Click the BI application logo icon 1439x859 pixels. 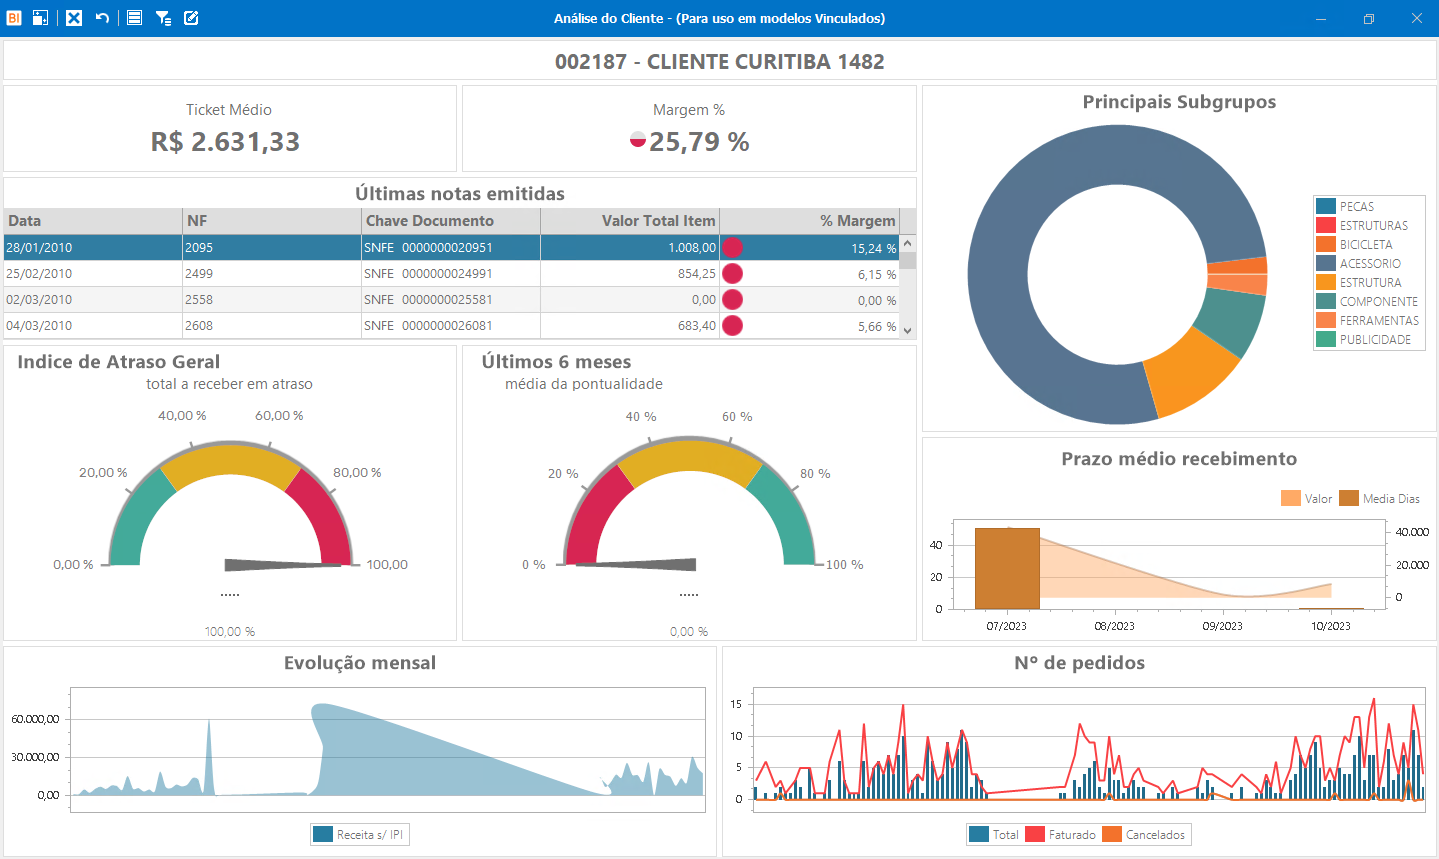click(x=14, y=18)
